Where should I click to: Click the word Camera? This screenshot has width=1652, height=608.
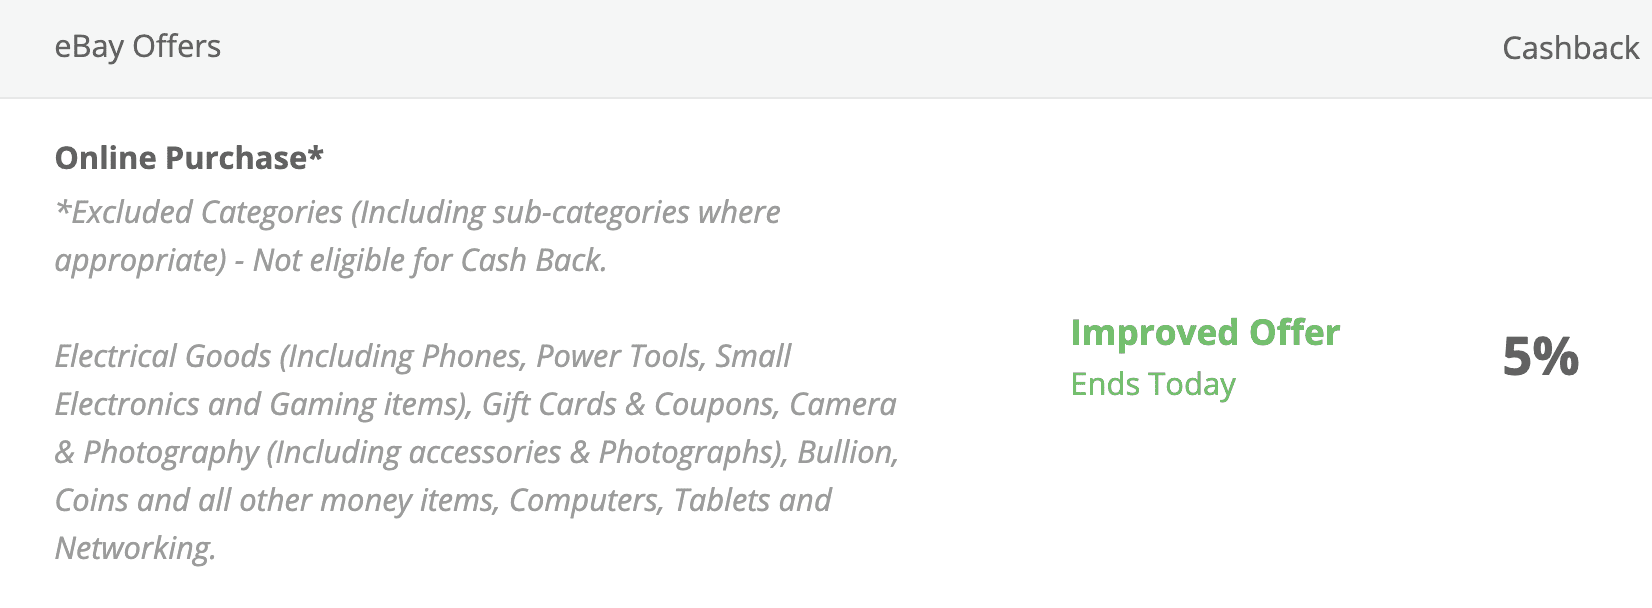pos(842,404)
